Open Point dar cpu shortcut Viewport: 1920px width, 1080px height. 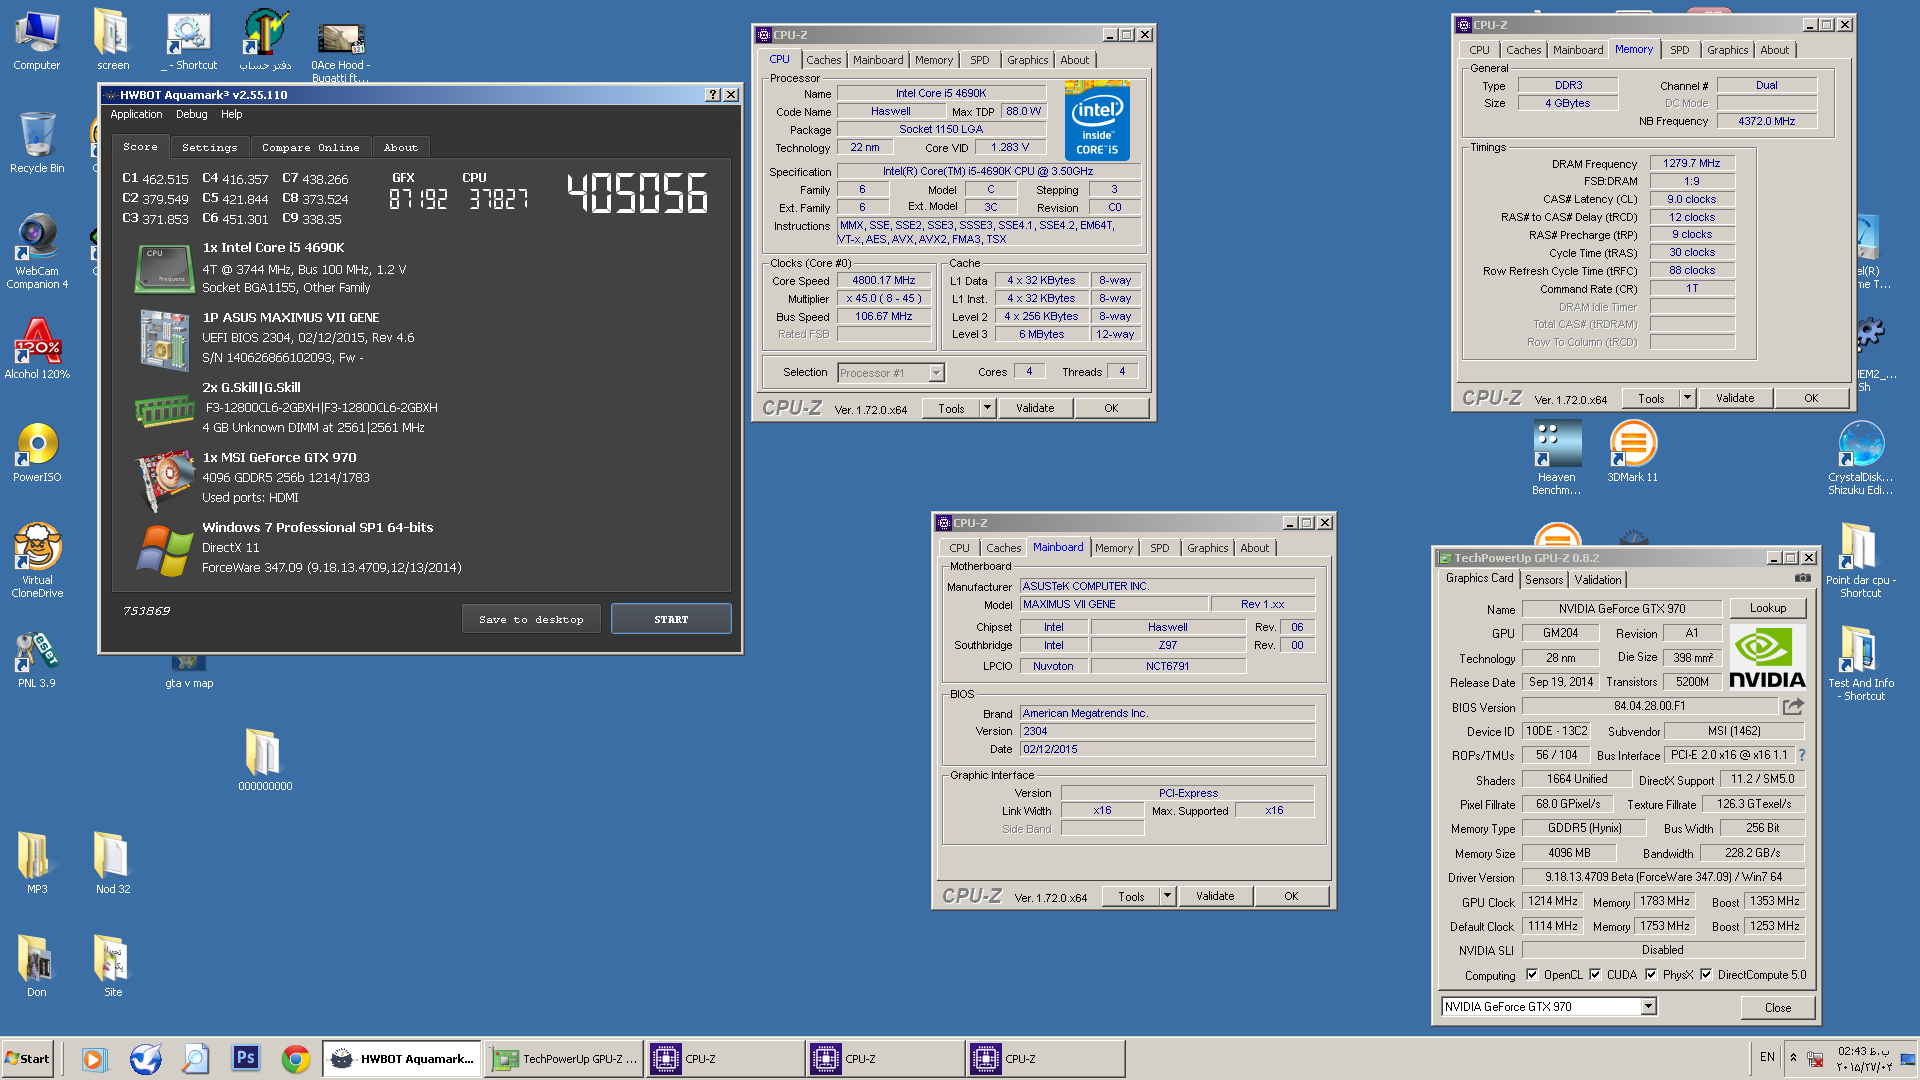coord(1861,560)
